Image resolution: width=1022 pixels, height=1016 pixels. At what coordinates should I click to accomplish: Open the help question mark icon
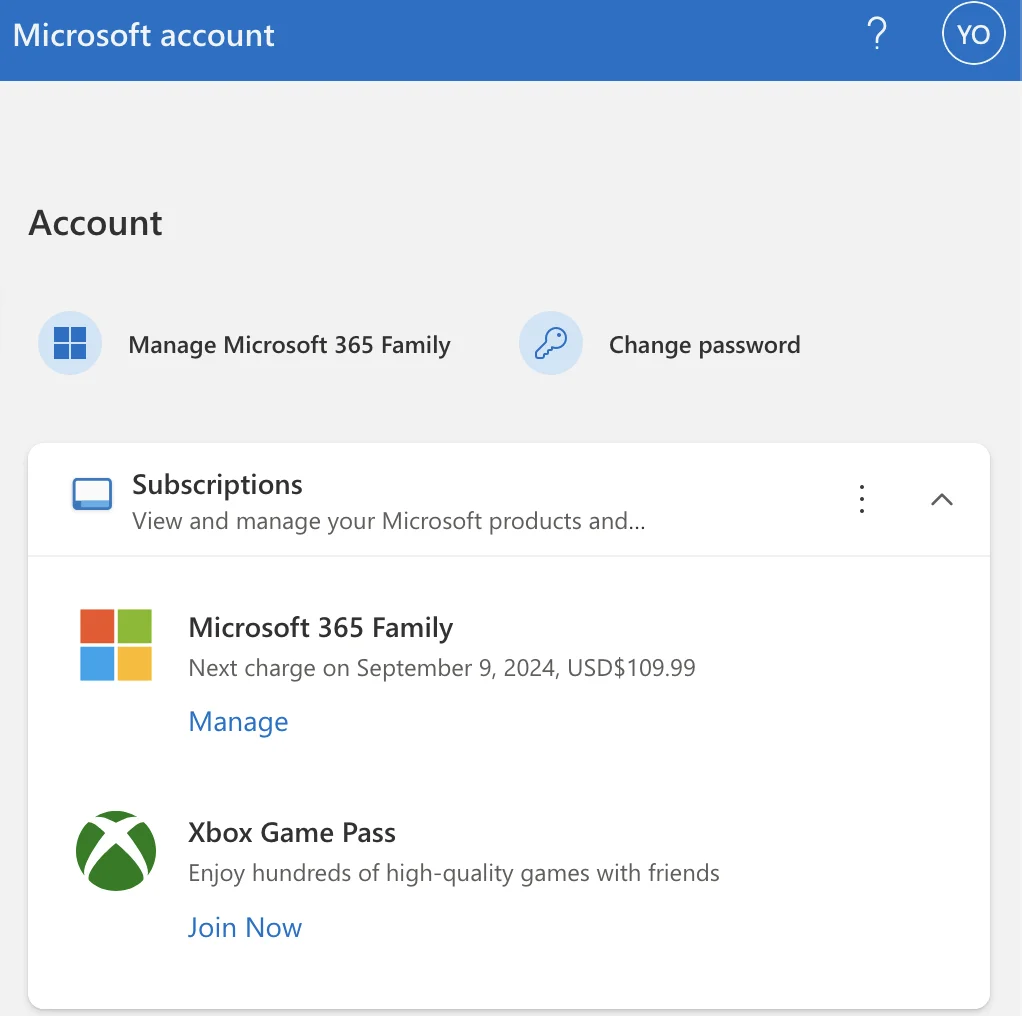[877, 34]
